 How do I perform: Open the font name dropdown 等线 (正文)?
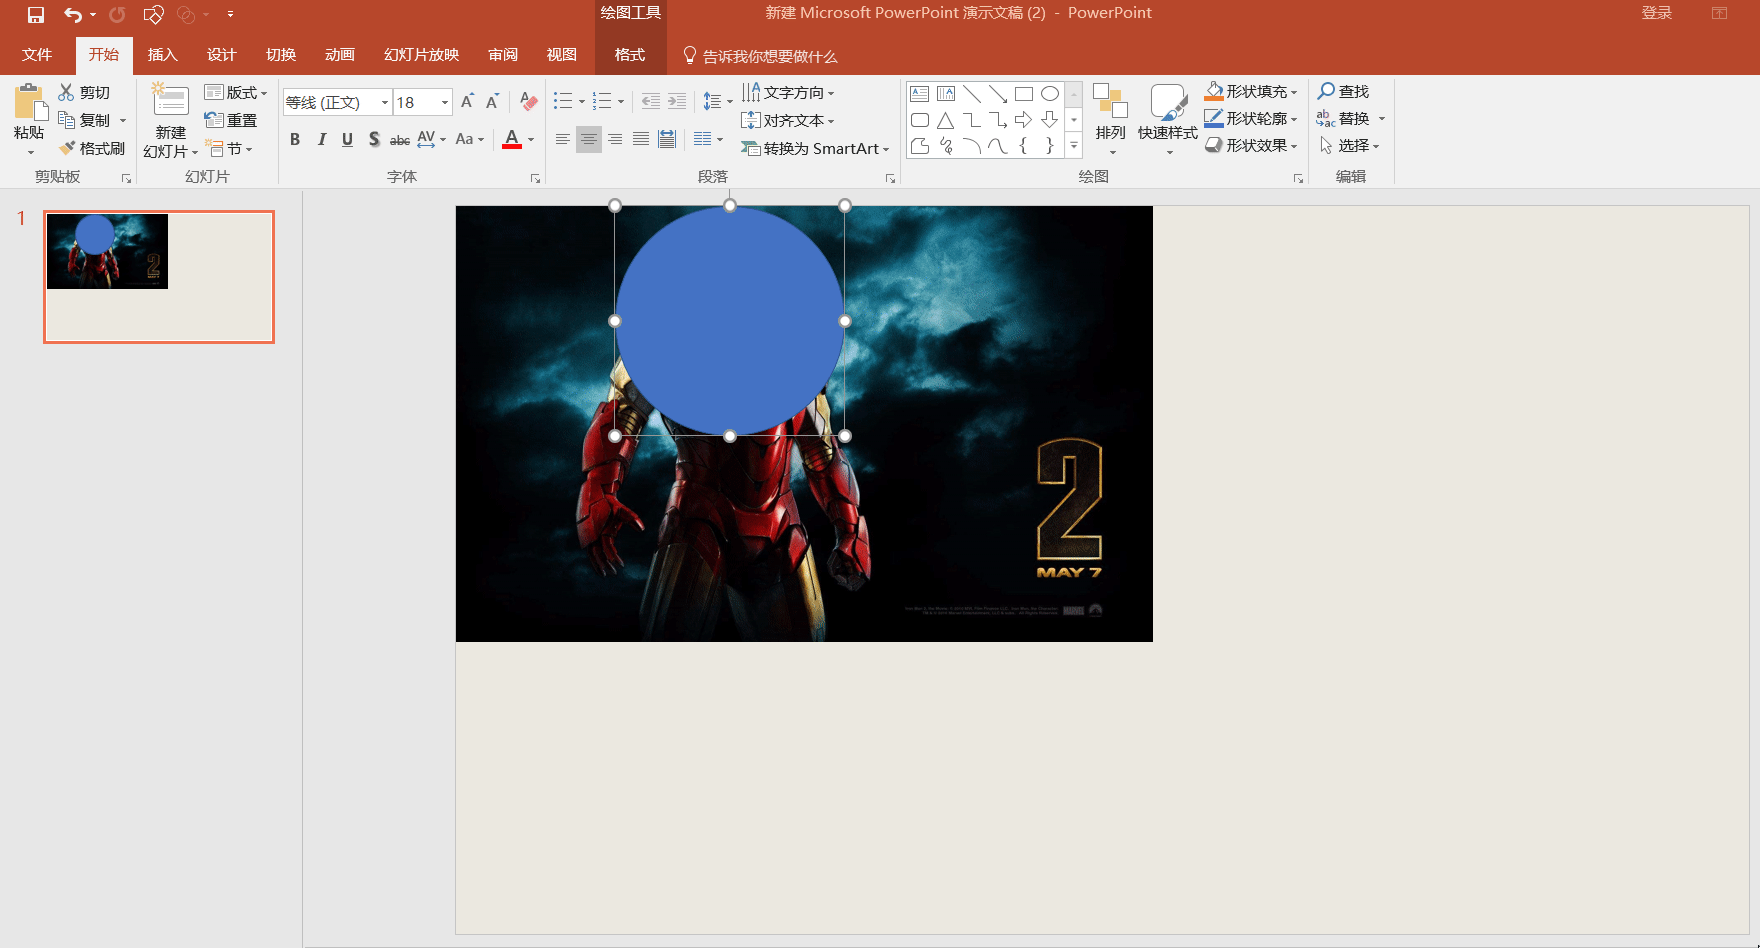pyautogui.click(x=385, y=102)
